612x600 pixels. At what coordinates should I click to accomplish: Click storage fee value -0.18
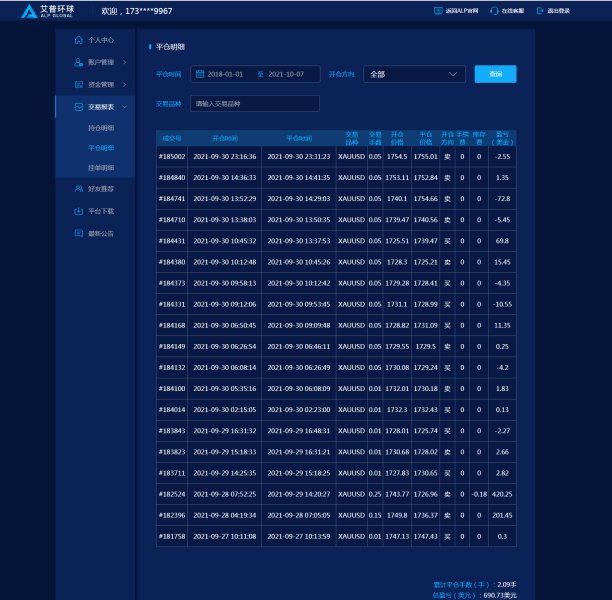[x=479, y=494]
